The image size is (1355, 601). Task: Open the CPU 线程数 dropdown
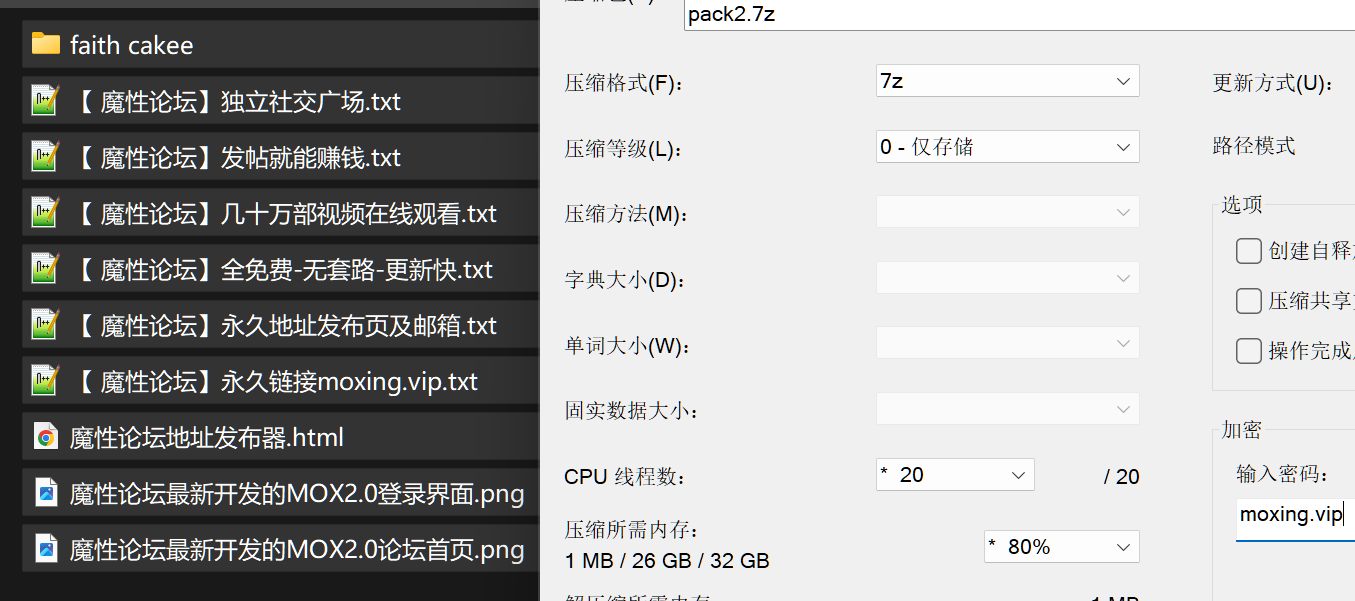[x=955, y=475]
